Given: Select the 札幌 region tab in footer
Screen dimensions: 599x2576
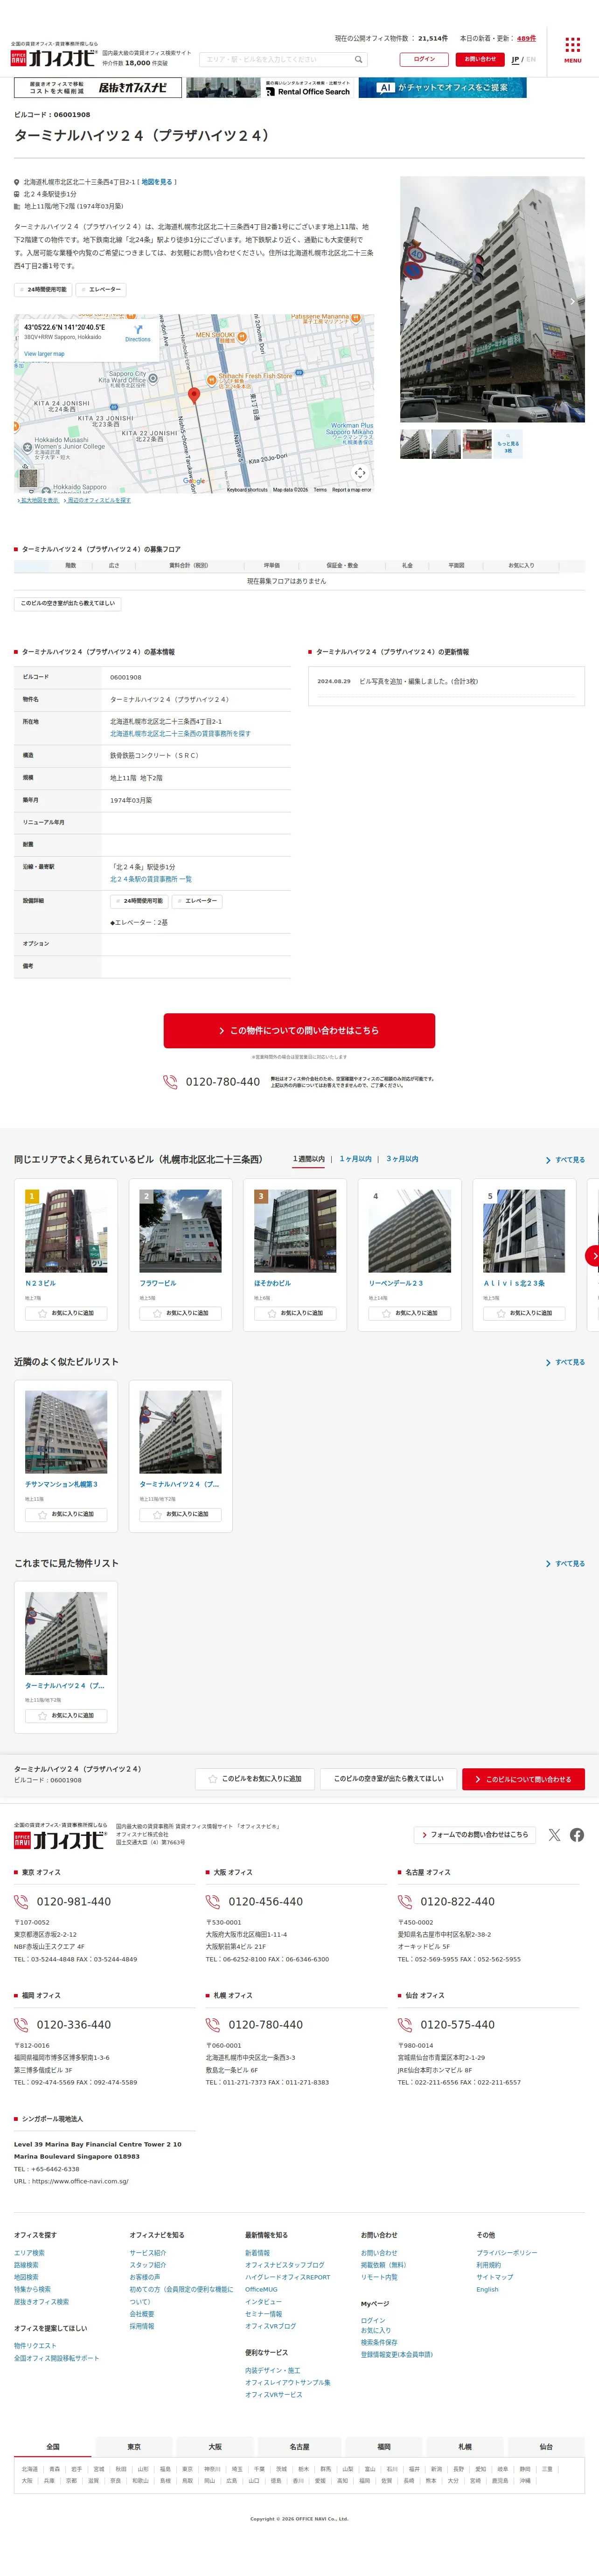Looking at the screenshot, I should 465,2446.
